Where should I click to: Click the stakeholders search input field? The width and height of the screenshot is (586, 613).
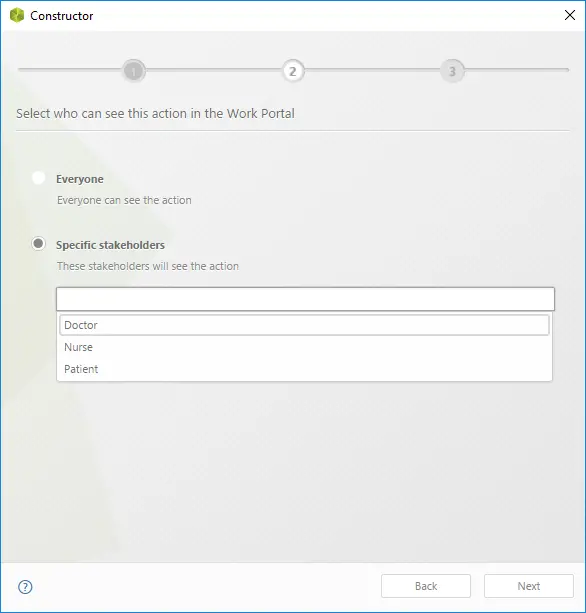(x=305, y=299)
